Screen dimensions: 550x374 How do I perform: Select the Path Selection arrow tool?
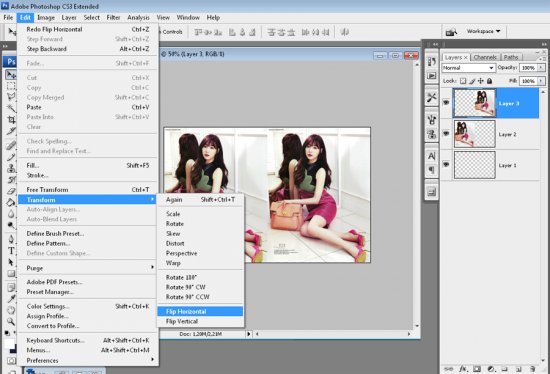point(11,262)
